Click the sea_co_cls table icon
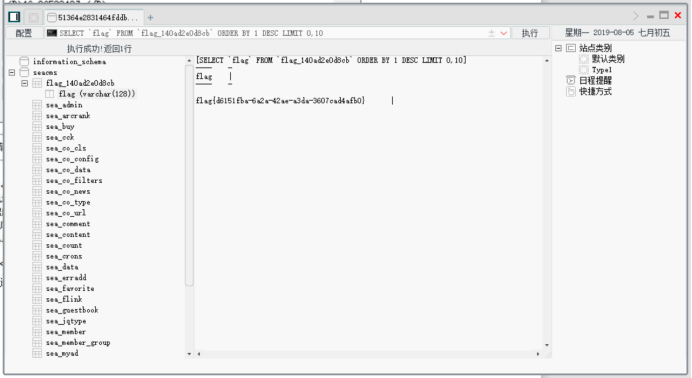 (x=37, y=148)
